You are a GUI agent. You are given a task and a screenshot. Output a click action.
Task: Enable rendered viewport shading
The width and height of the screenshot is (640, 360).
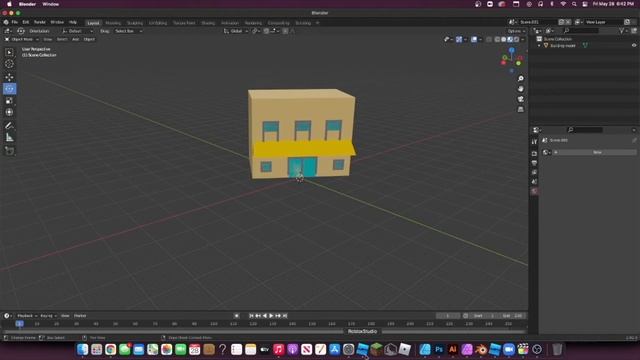516,40
